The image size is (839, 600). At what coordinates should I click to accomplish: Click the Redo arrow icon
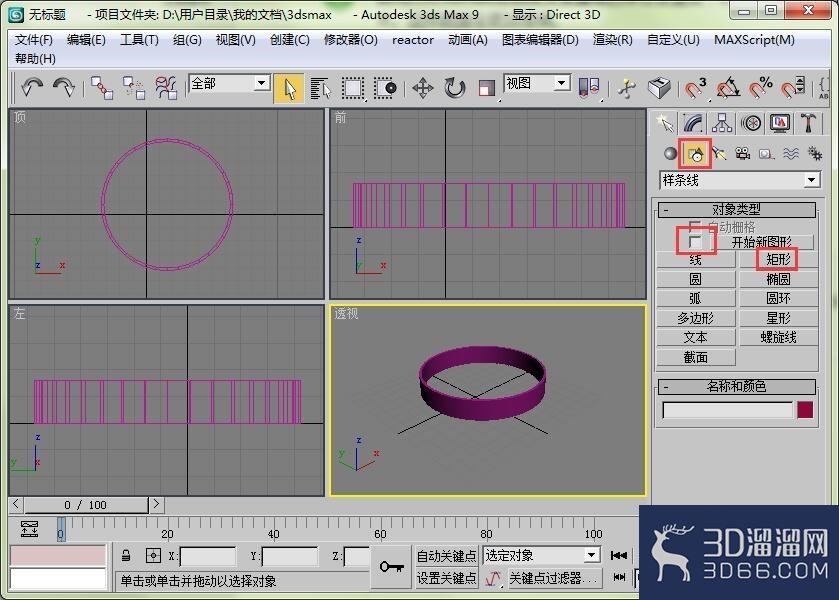[64, 87]
